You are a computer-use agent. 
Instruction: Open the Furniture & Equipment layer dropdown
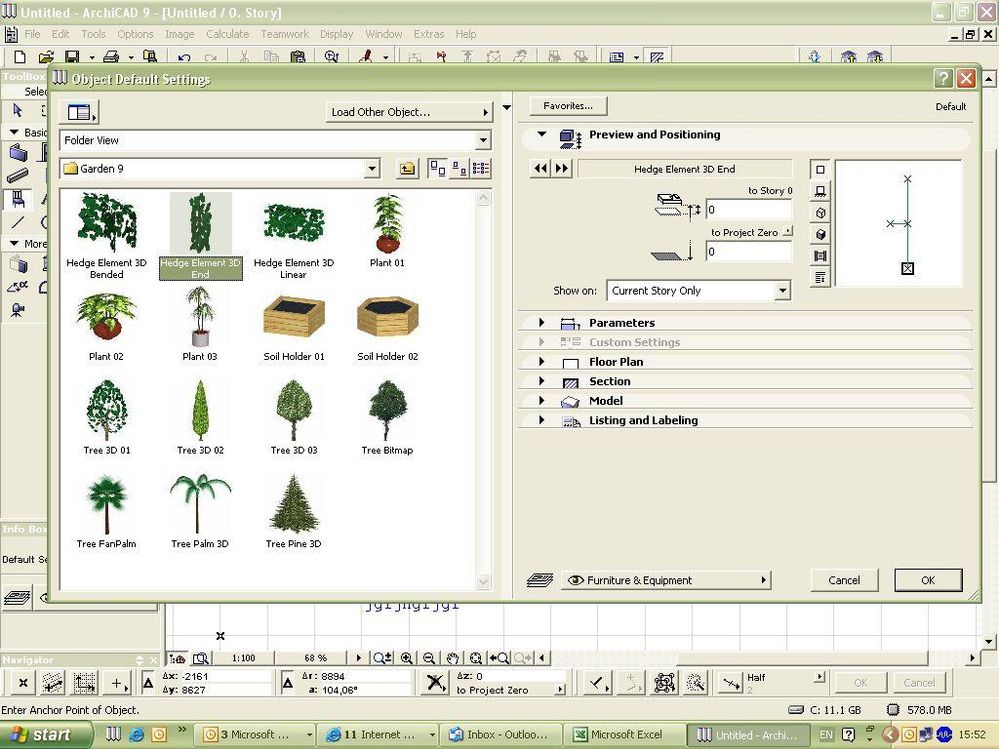[x=666, y=580]
